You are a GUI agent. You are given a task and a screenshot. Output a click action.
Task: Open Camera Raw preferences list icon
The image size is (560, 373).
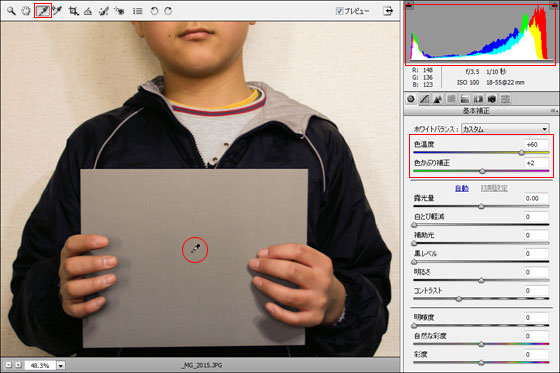138,11
